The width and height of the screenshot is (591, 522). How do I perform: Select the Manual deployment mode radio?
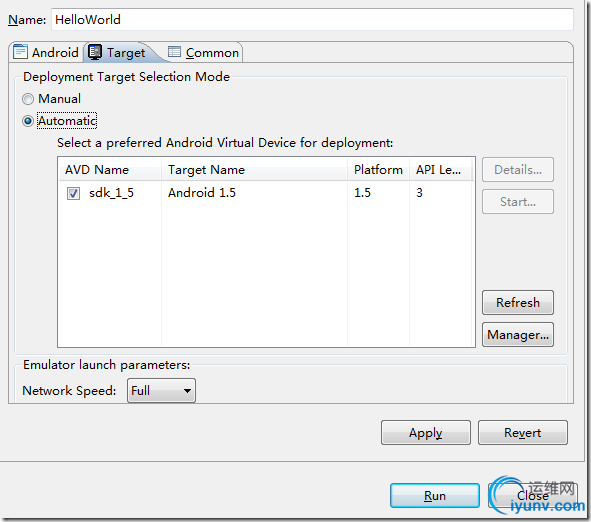(28, 99)
